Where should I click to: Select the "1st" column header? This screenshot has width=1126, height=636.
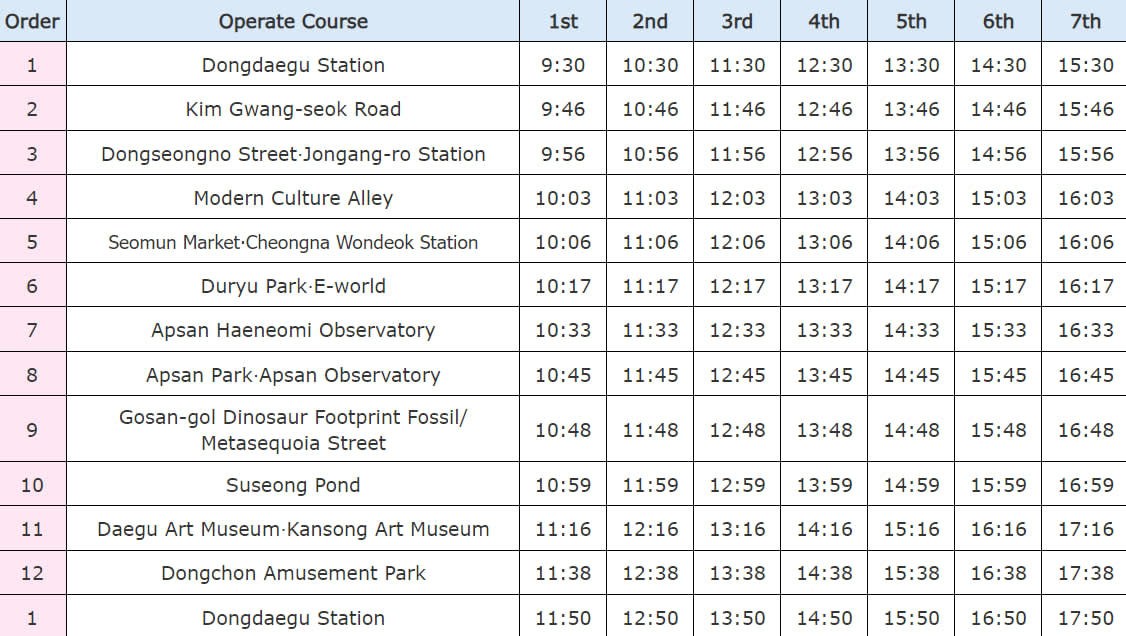[563, 21]
